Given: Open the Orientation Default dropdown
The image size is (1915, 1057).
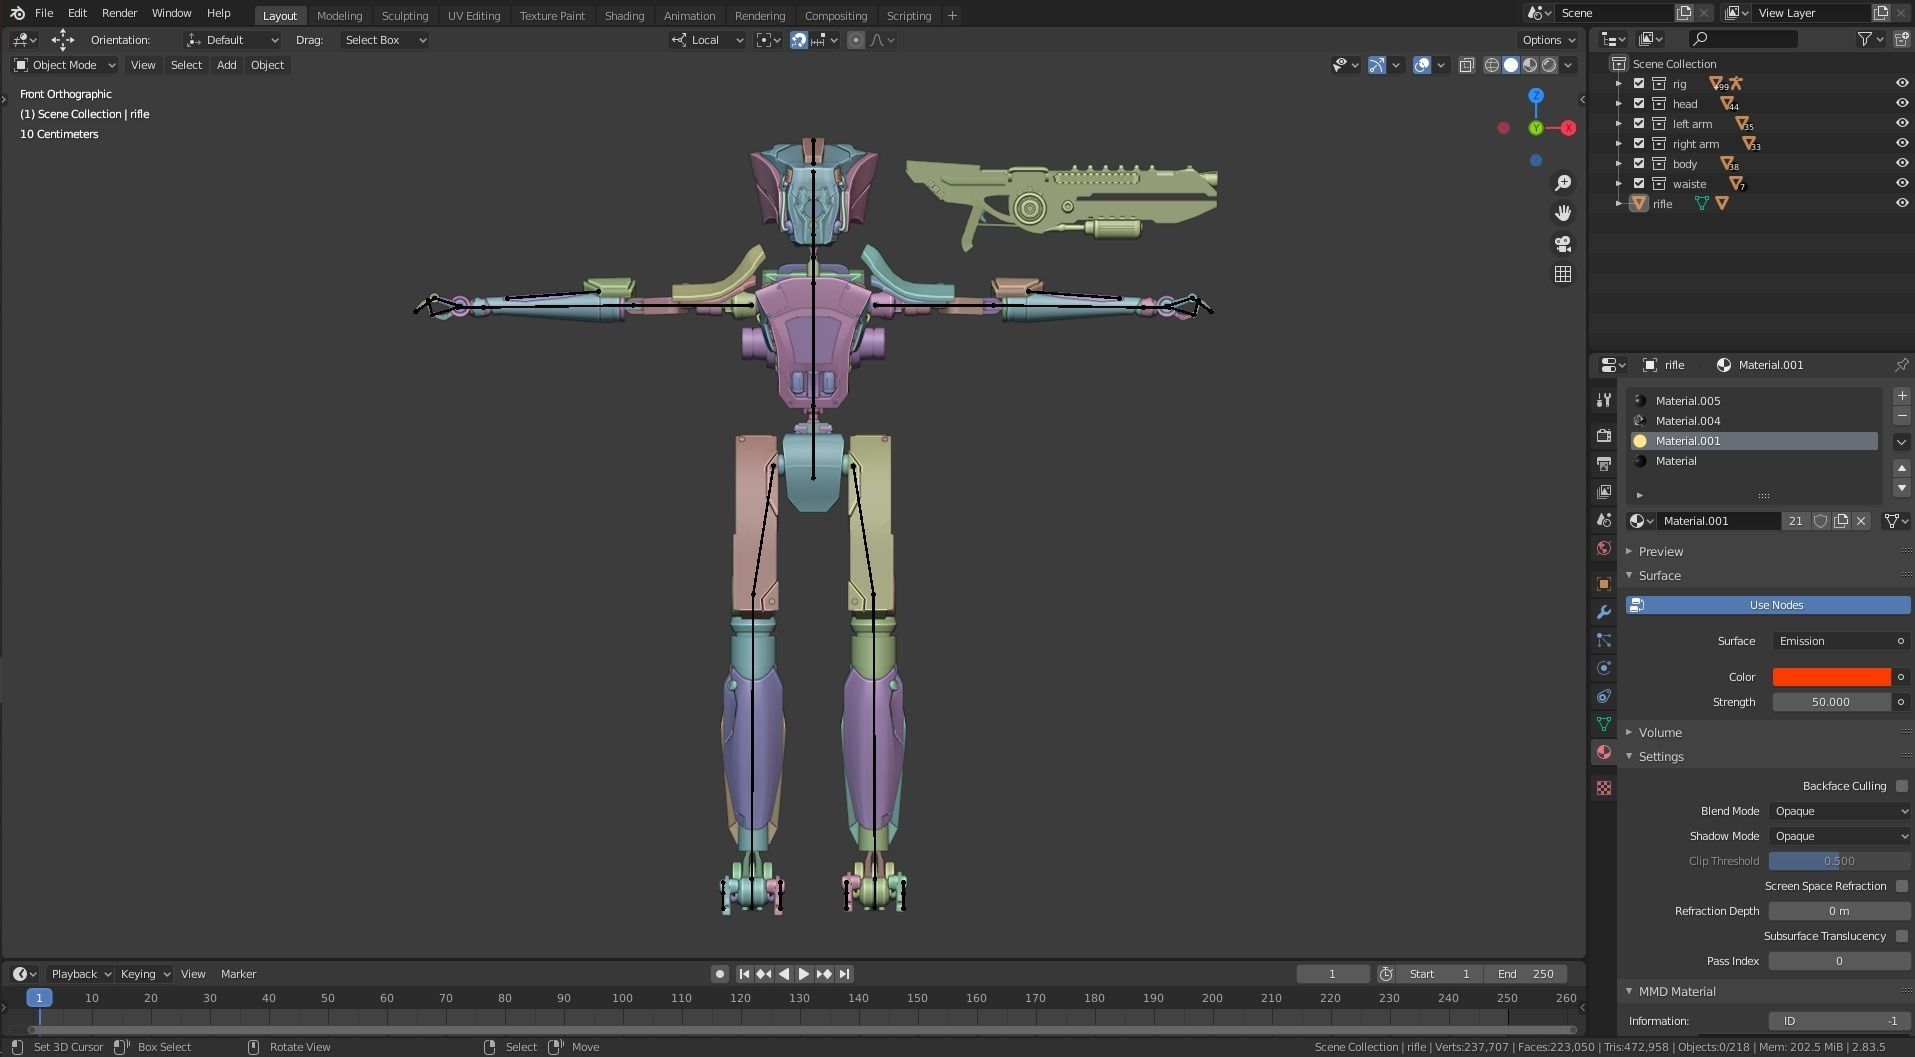Looking at the screenshot, I should pyautogui.click(x=232, y=40).
